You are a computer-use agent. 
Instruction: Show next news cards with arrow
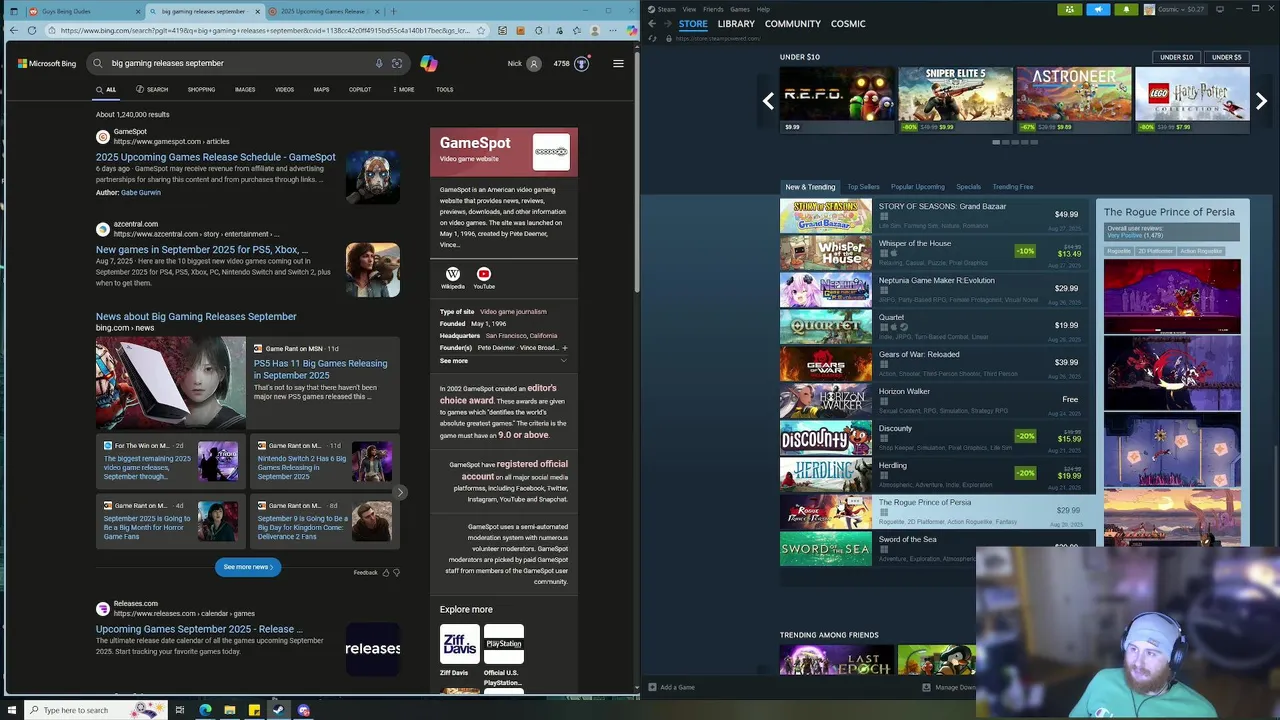click(x=400, y=492)
